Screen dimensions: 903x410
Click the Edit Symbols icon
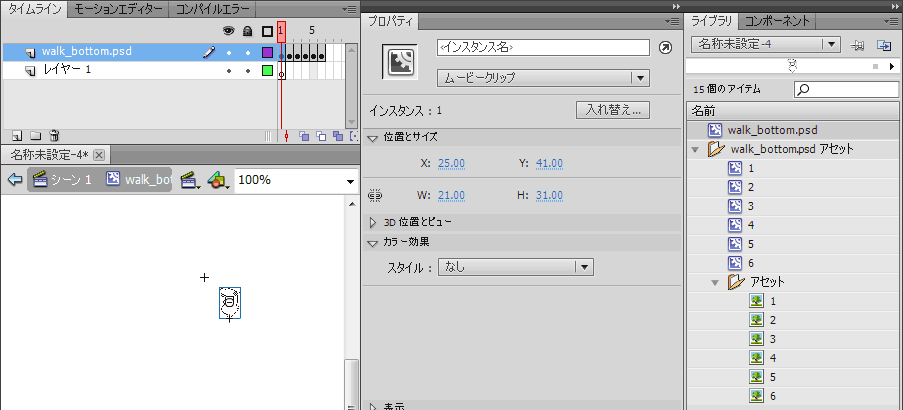(x=217, y=180)
